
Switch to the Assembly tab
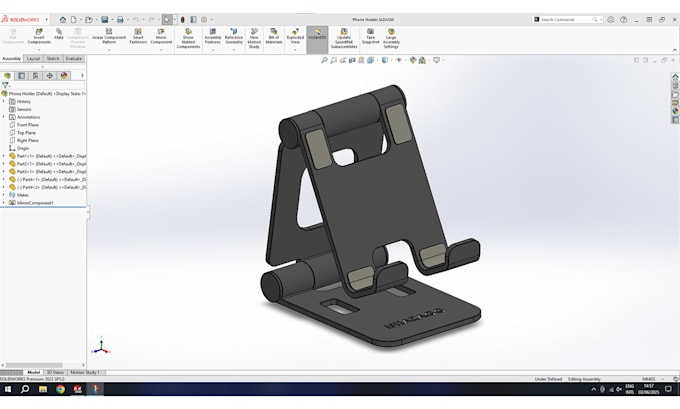point(11,59)
